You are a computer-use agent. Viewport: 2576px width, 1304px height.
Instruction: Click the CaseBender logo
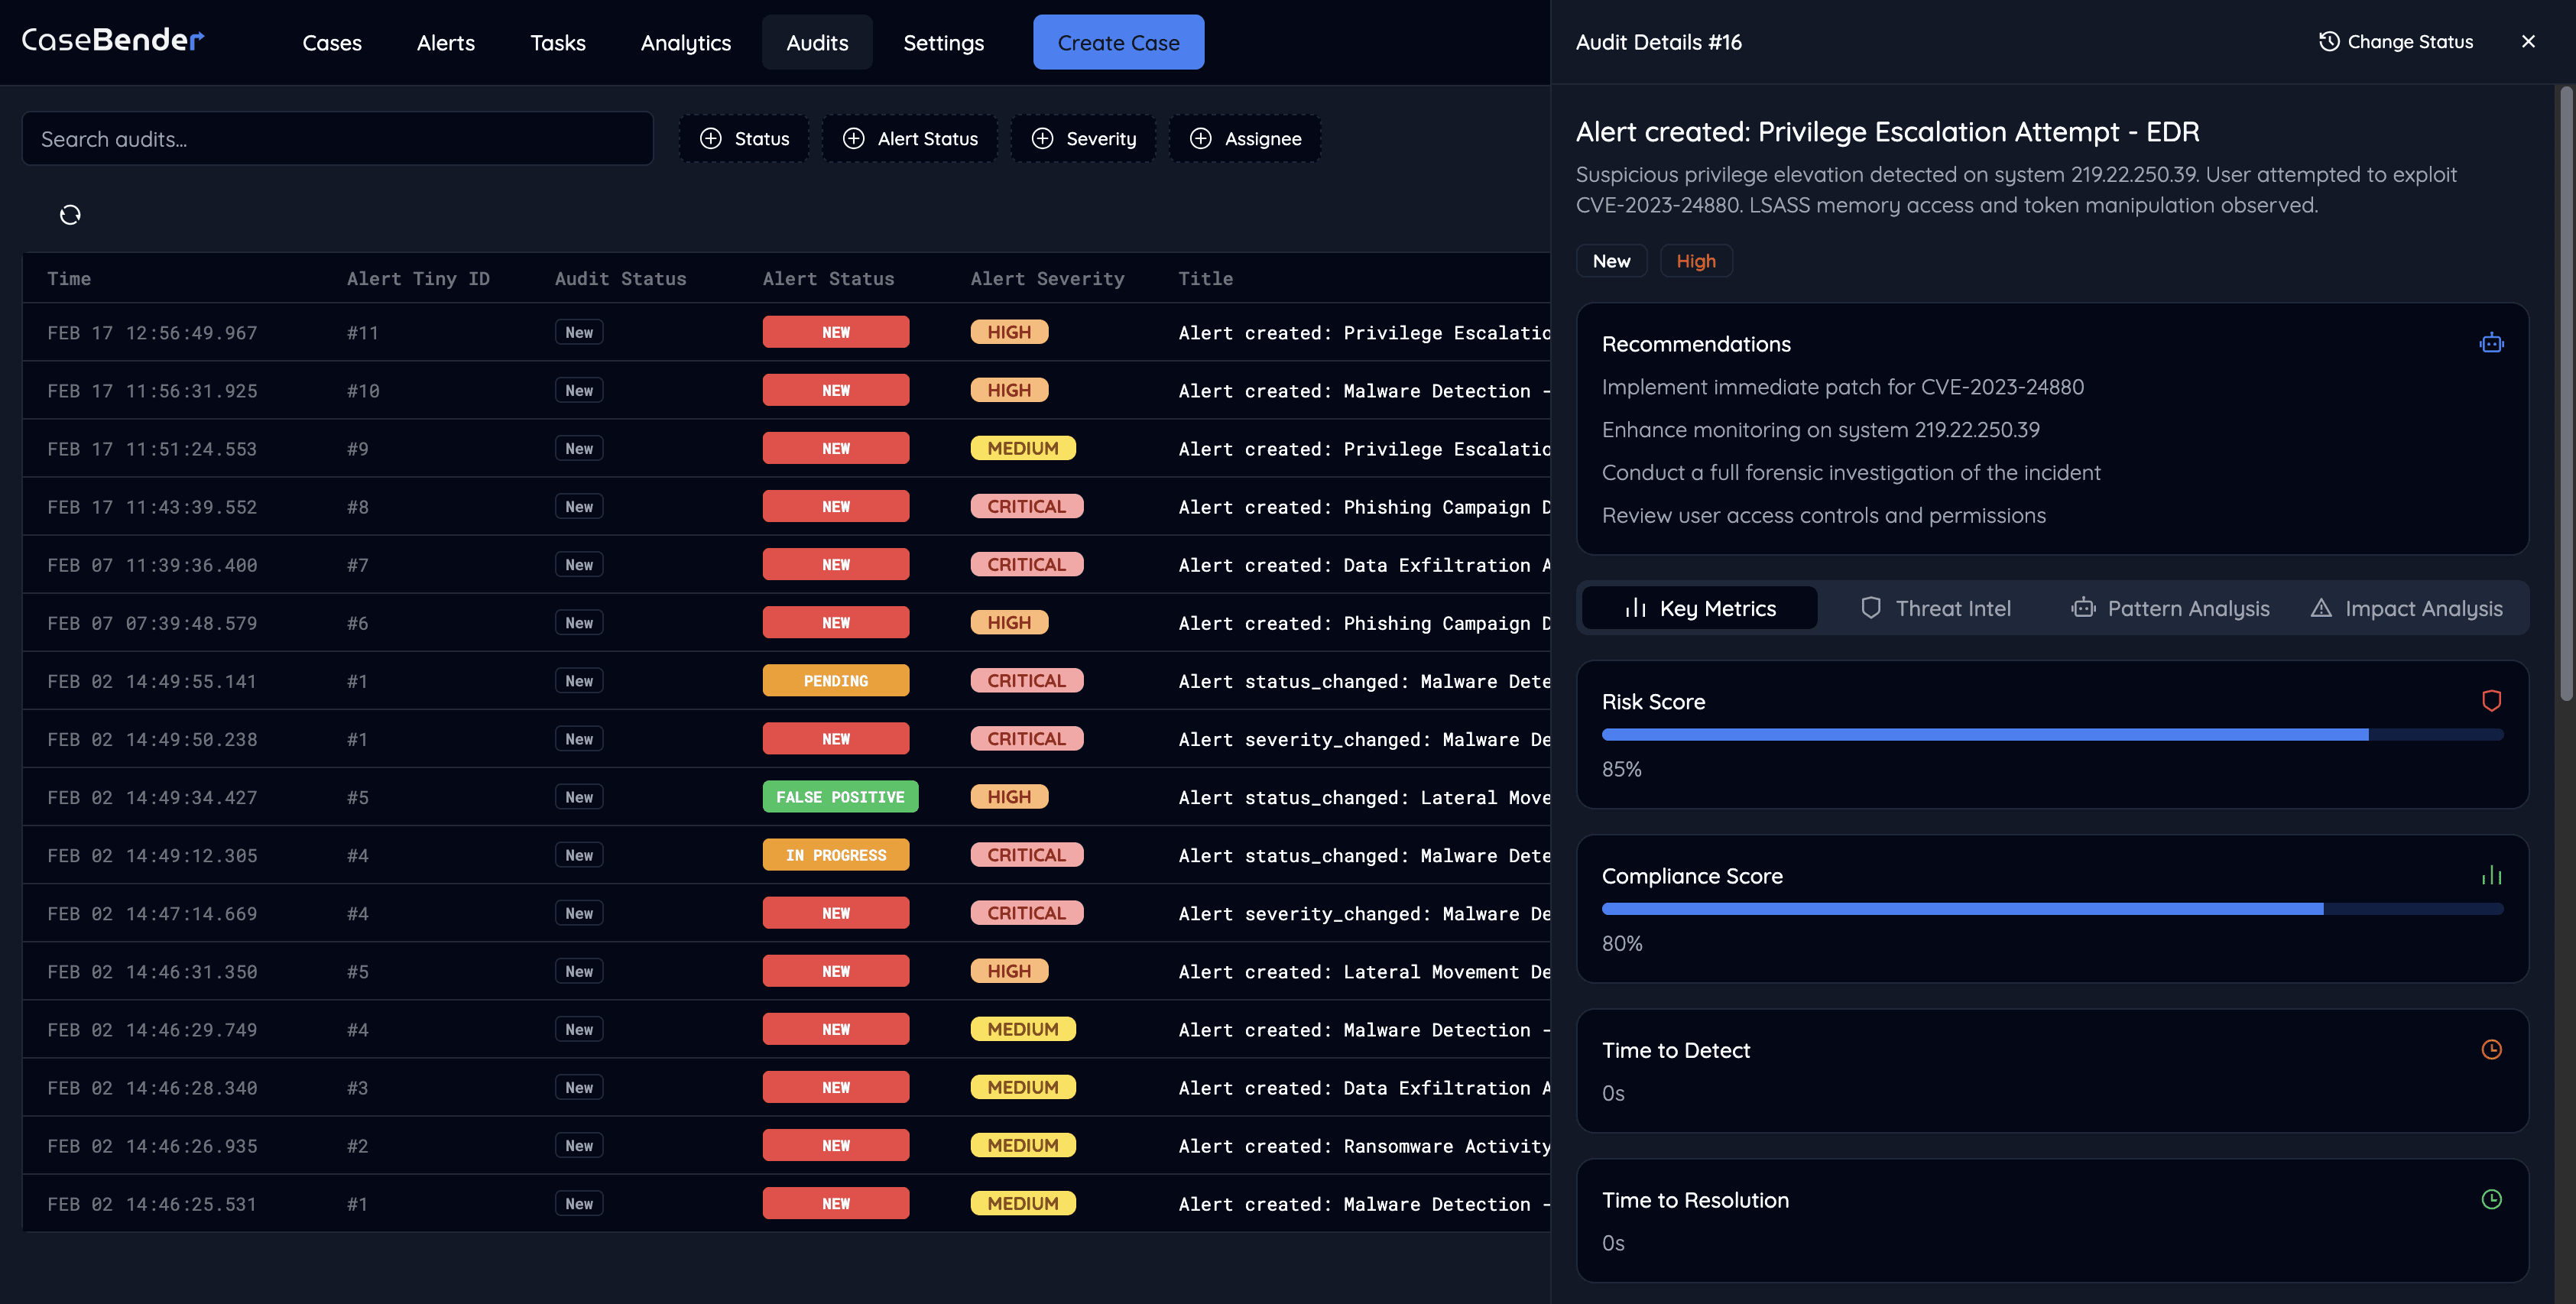pyautogui.click(x=113, y=40)
